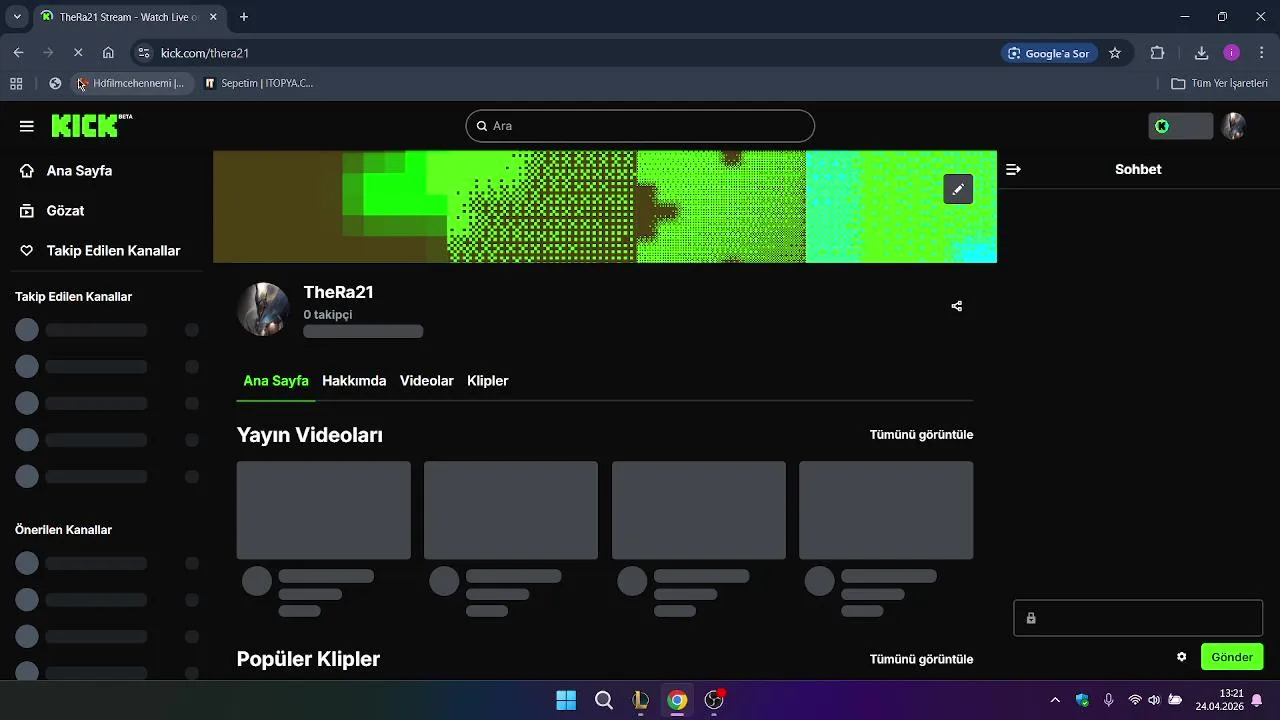Switch to the Videolar tab

tap(427, 381)
